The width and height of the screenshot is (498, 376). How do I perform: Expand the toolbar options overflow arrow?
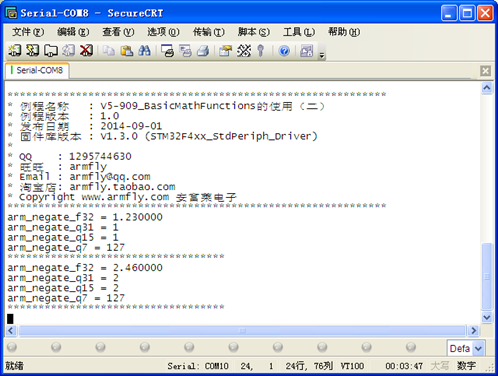322,55
